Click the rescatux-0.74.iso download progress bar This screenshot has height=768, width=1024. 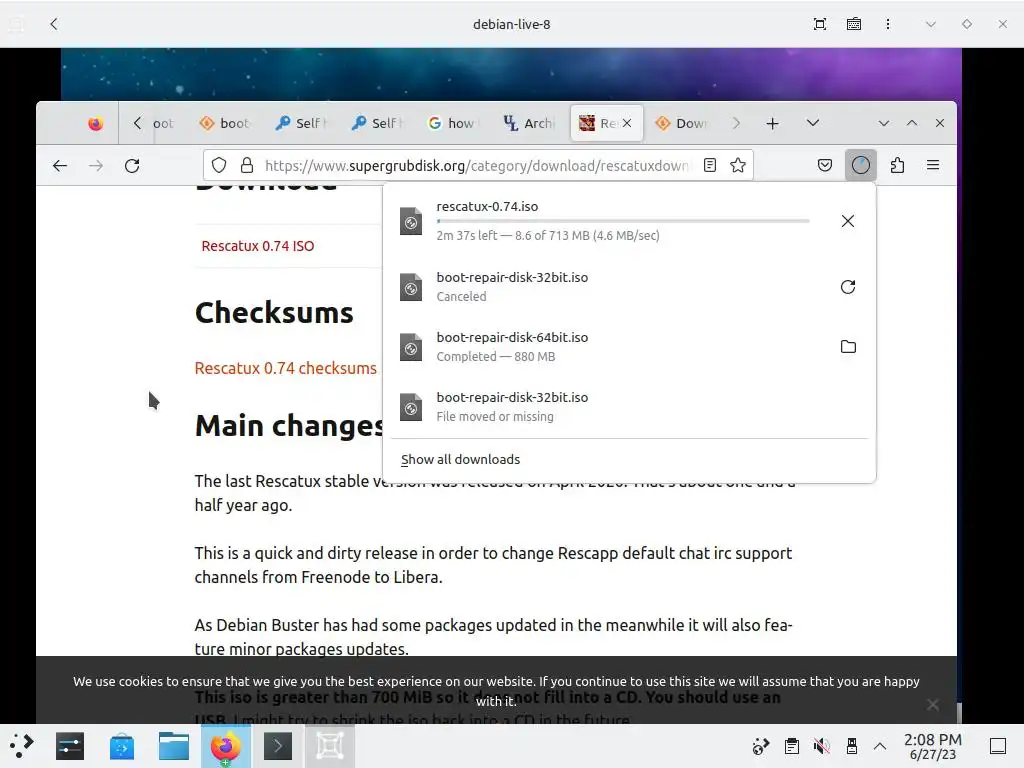tap(623, 221)
